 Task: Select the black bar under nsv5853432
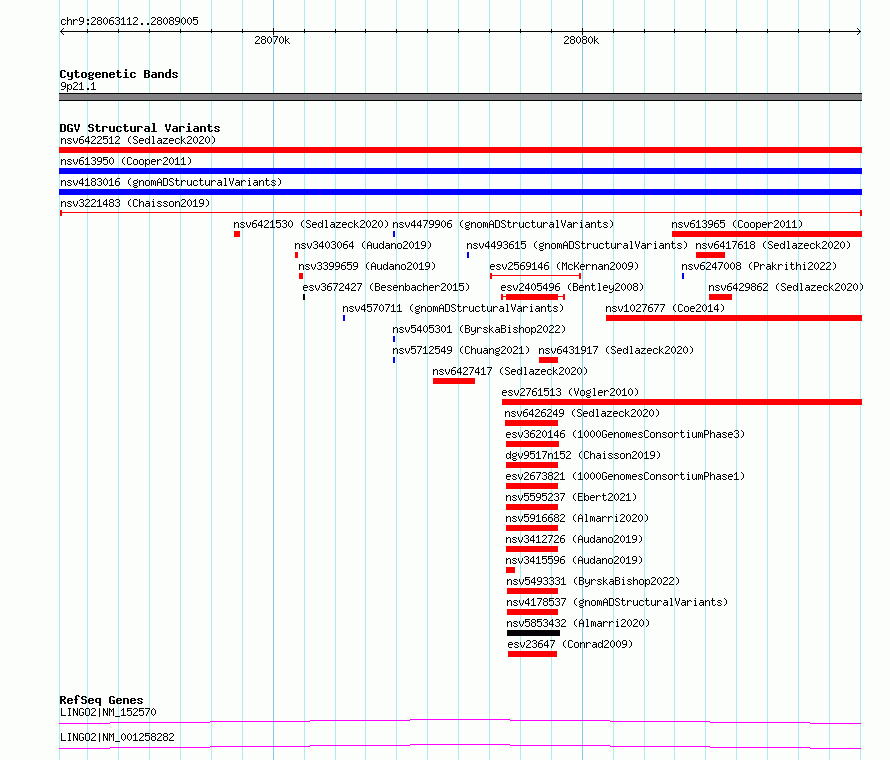[x=534, y=633]
